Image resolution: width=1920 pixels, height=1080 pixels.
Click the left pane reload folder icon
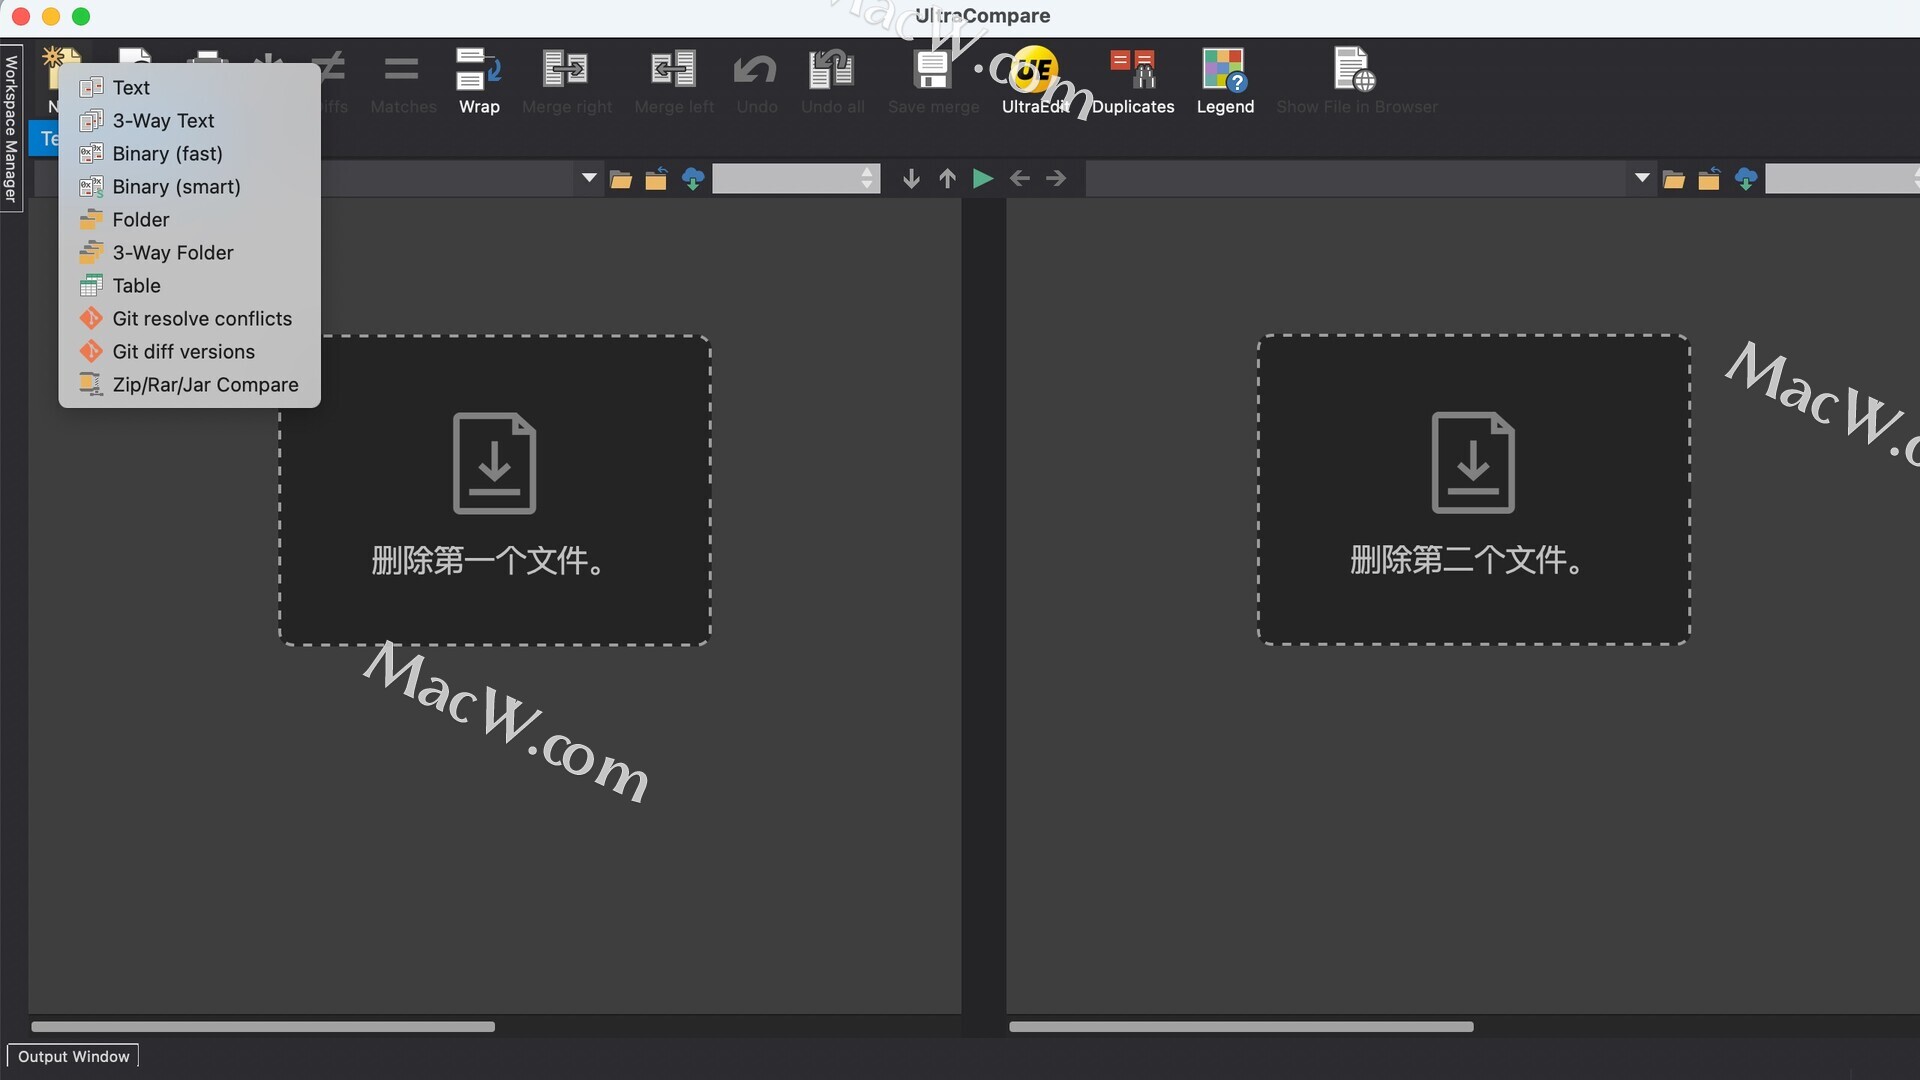pos(657,179)
